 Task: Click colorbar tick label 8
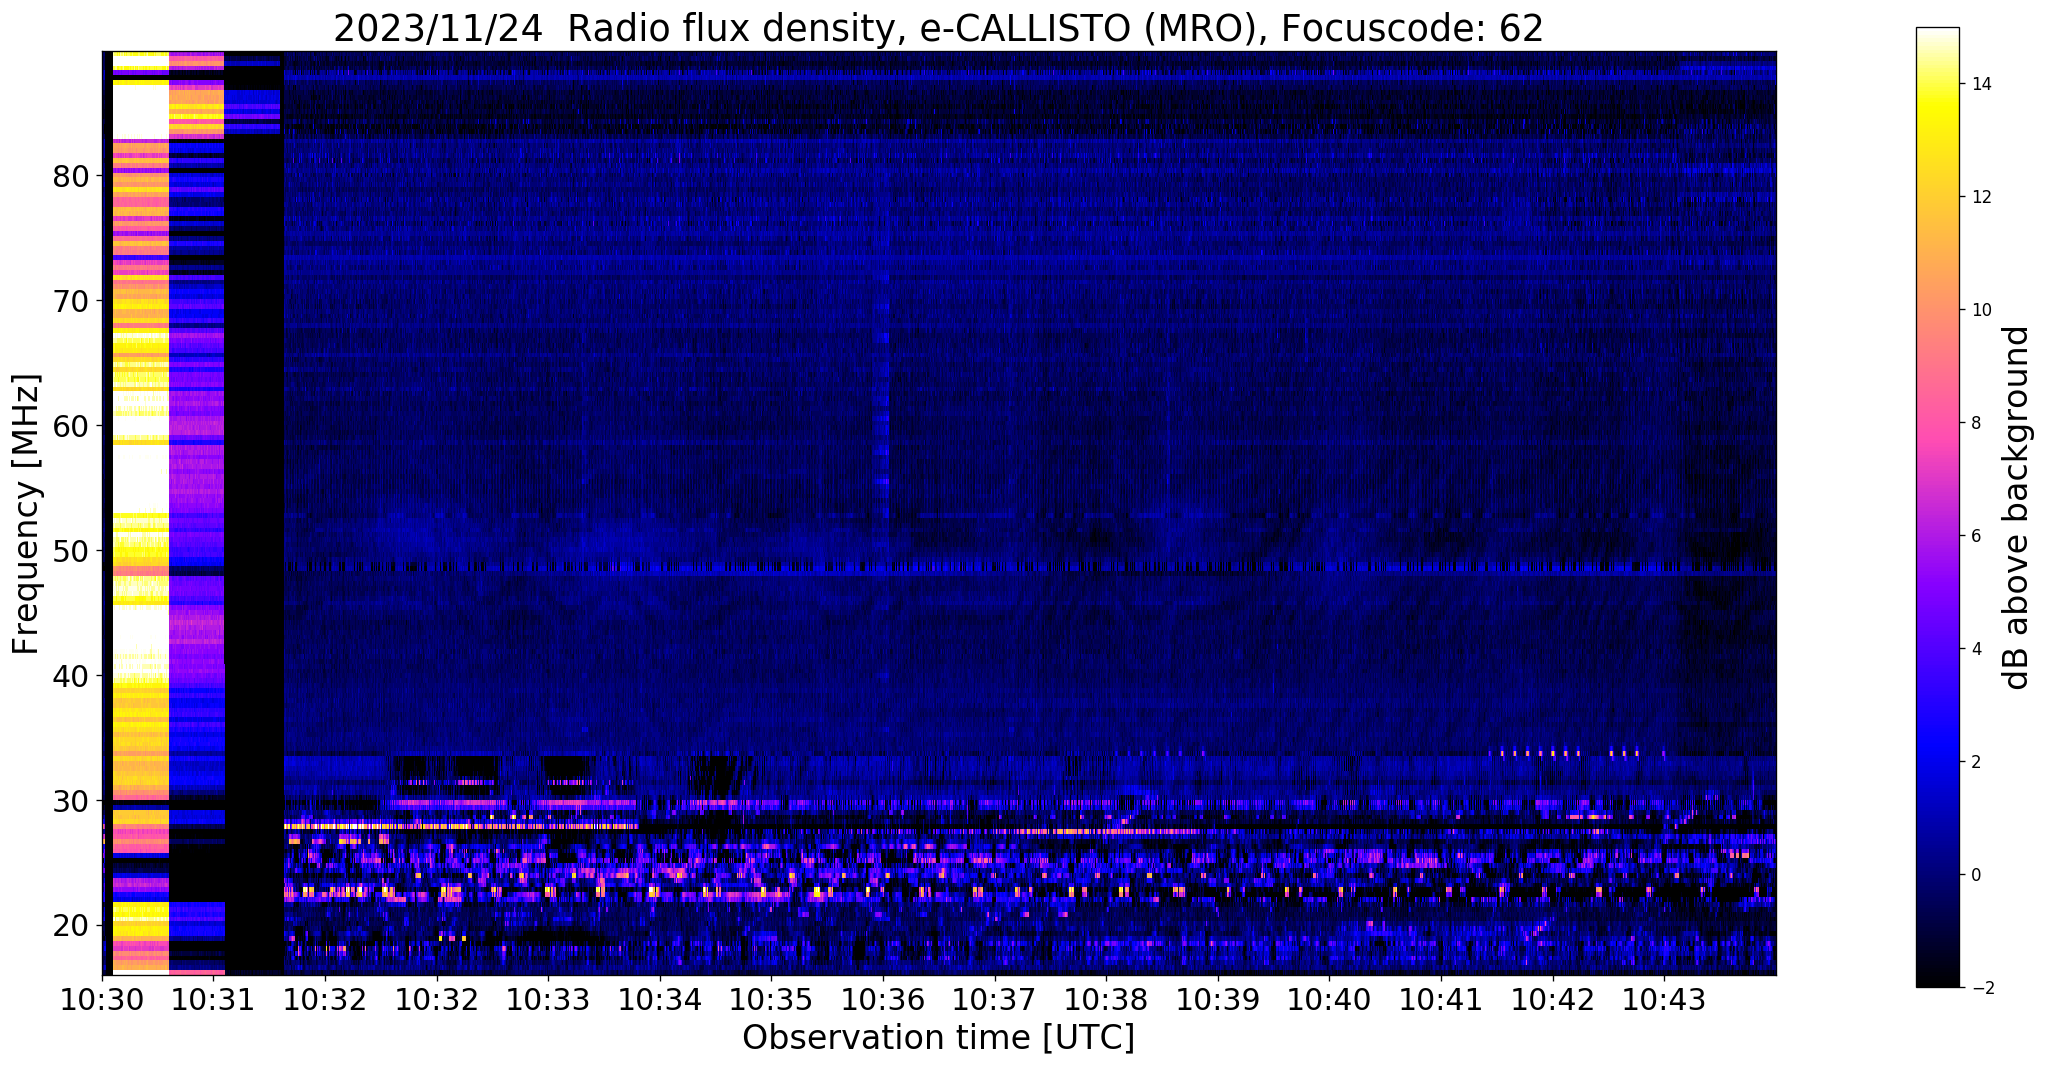coord(1974,423)
